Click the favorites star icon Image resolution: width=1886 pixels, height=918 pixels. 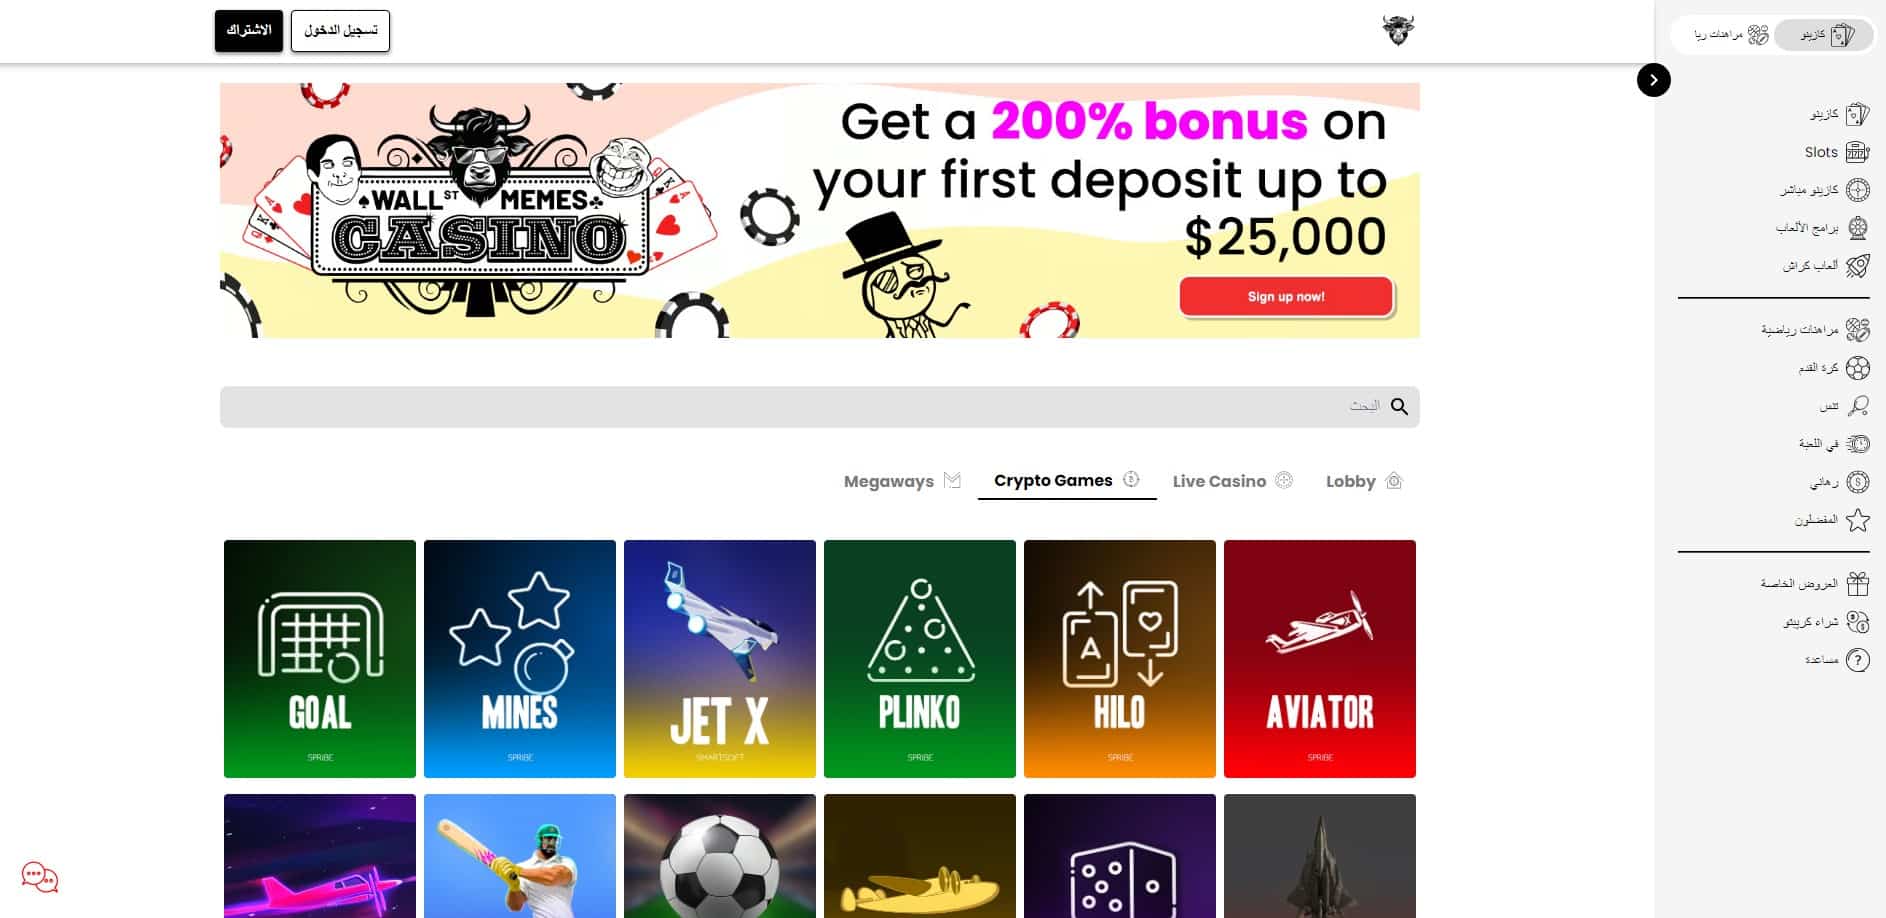coord(1857,520)
